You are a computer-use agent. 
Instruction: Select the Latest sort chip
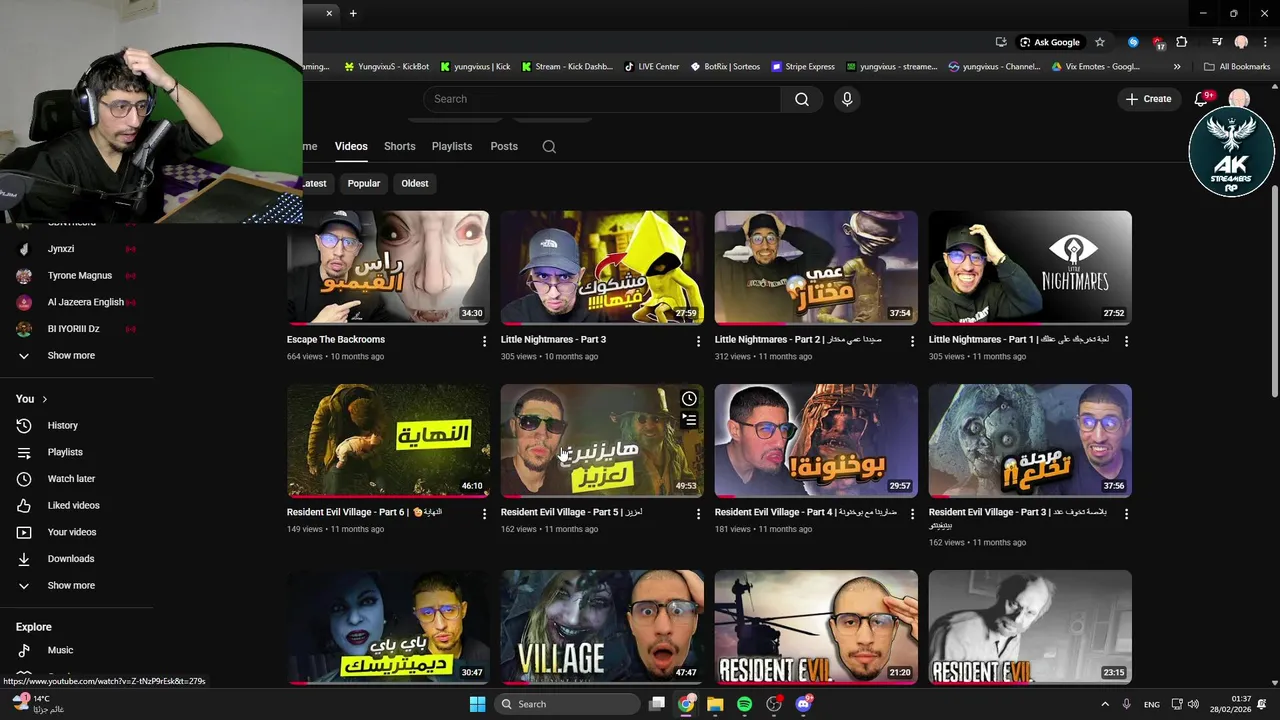pyautogui.click(x=316, y=183)
